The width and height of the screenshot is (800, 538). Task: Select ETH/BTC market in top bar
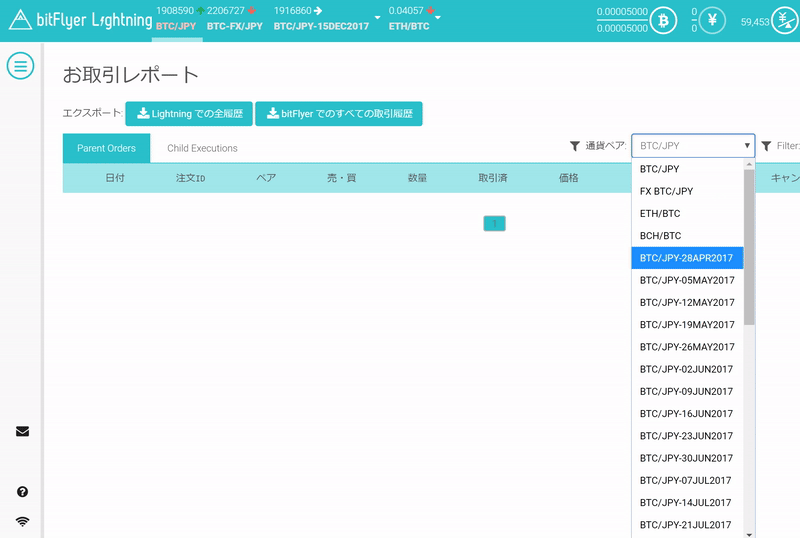tap(409, 26)
